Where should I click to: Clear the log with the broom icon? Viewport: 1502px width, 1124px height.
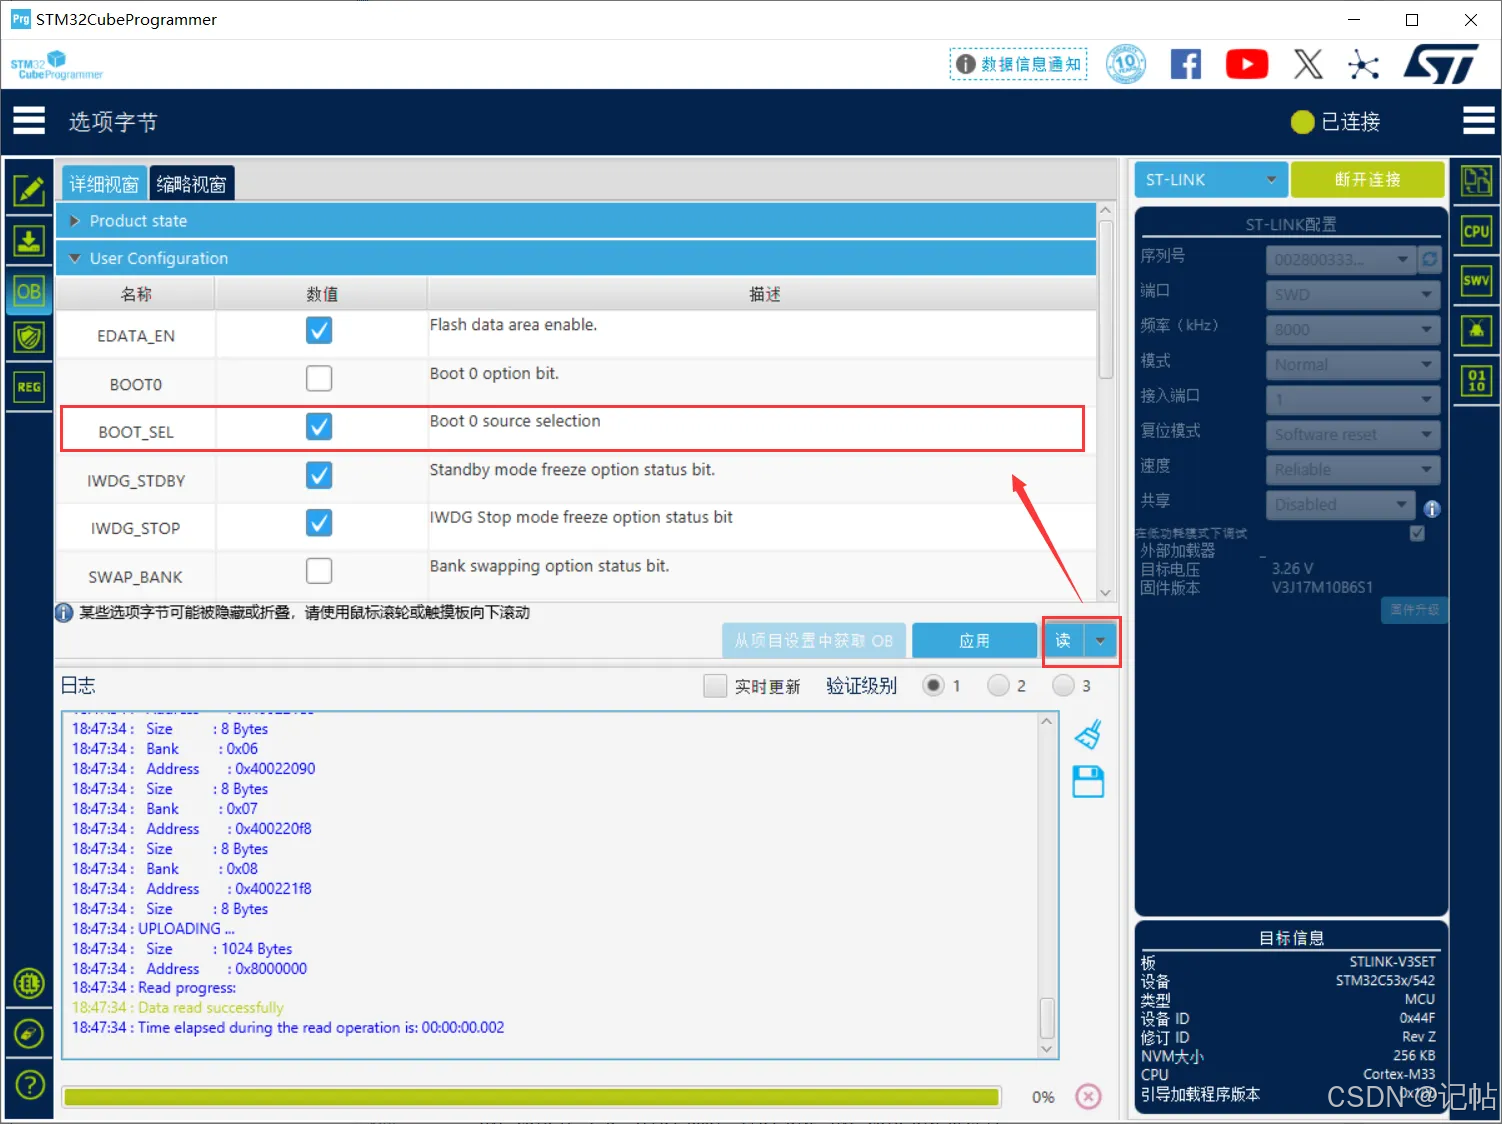coord(1088,734)
